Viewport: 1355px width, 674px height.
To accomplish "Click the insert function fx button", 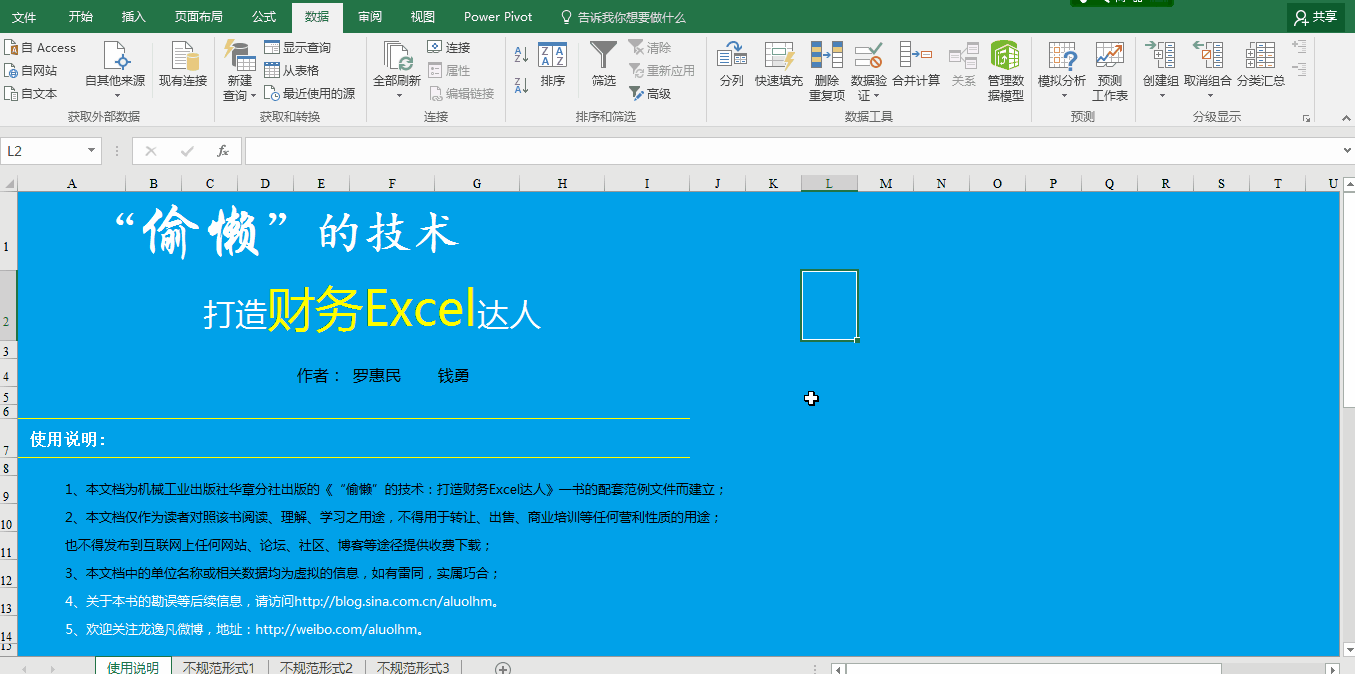I will pos(223,151).
